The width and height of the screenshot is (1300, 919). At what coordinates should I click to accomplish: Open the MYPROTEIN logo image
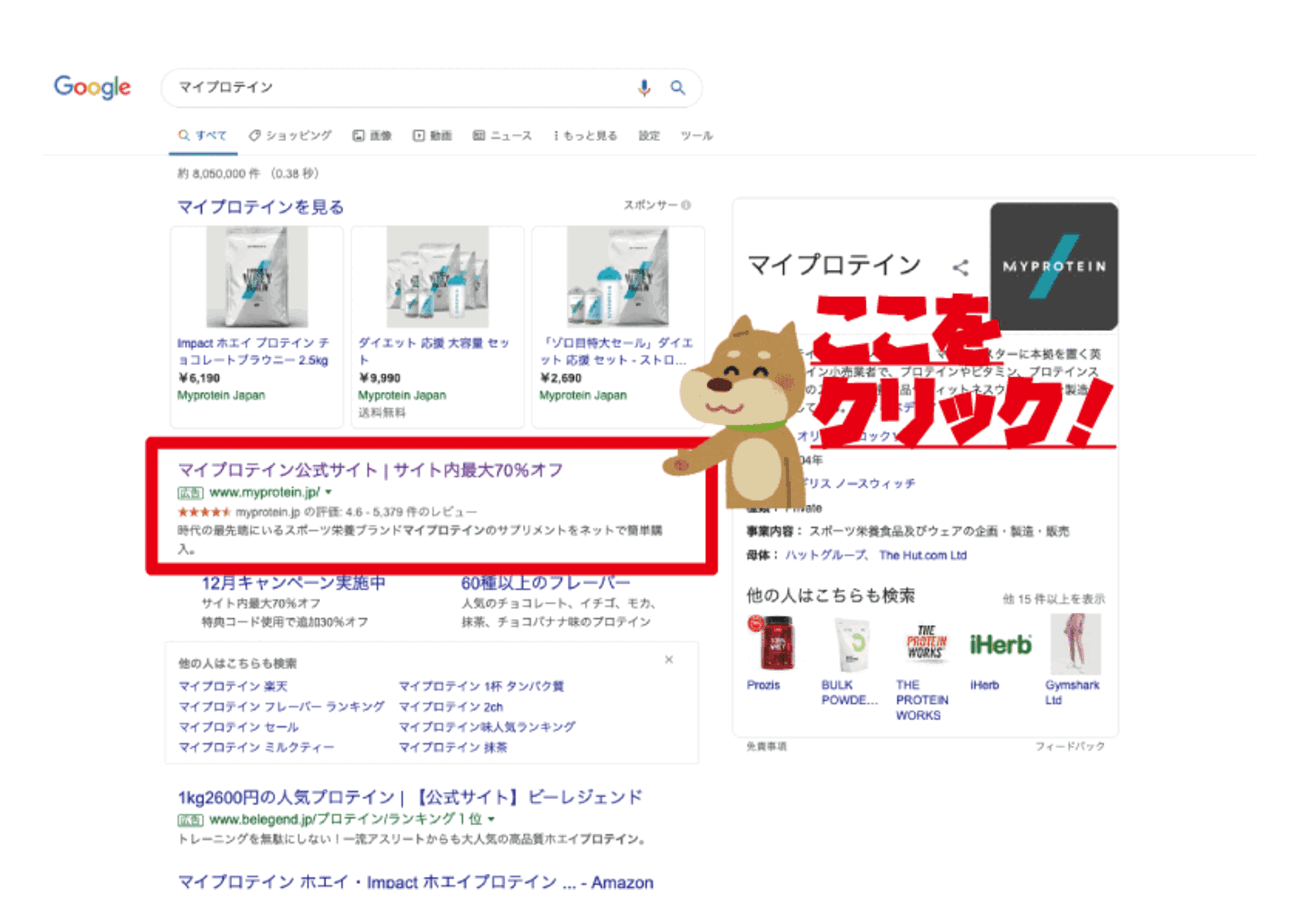coord(1054,266)
